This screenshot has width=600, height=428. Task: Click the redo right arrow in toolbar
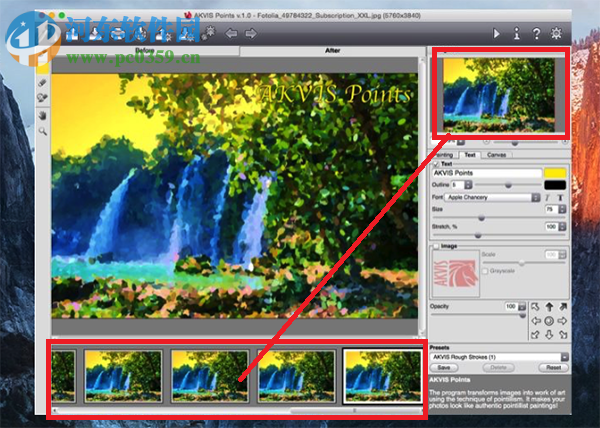(251, 34)
